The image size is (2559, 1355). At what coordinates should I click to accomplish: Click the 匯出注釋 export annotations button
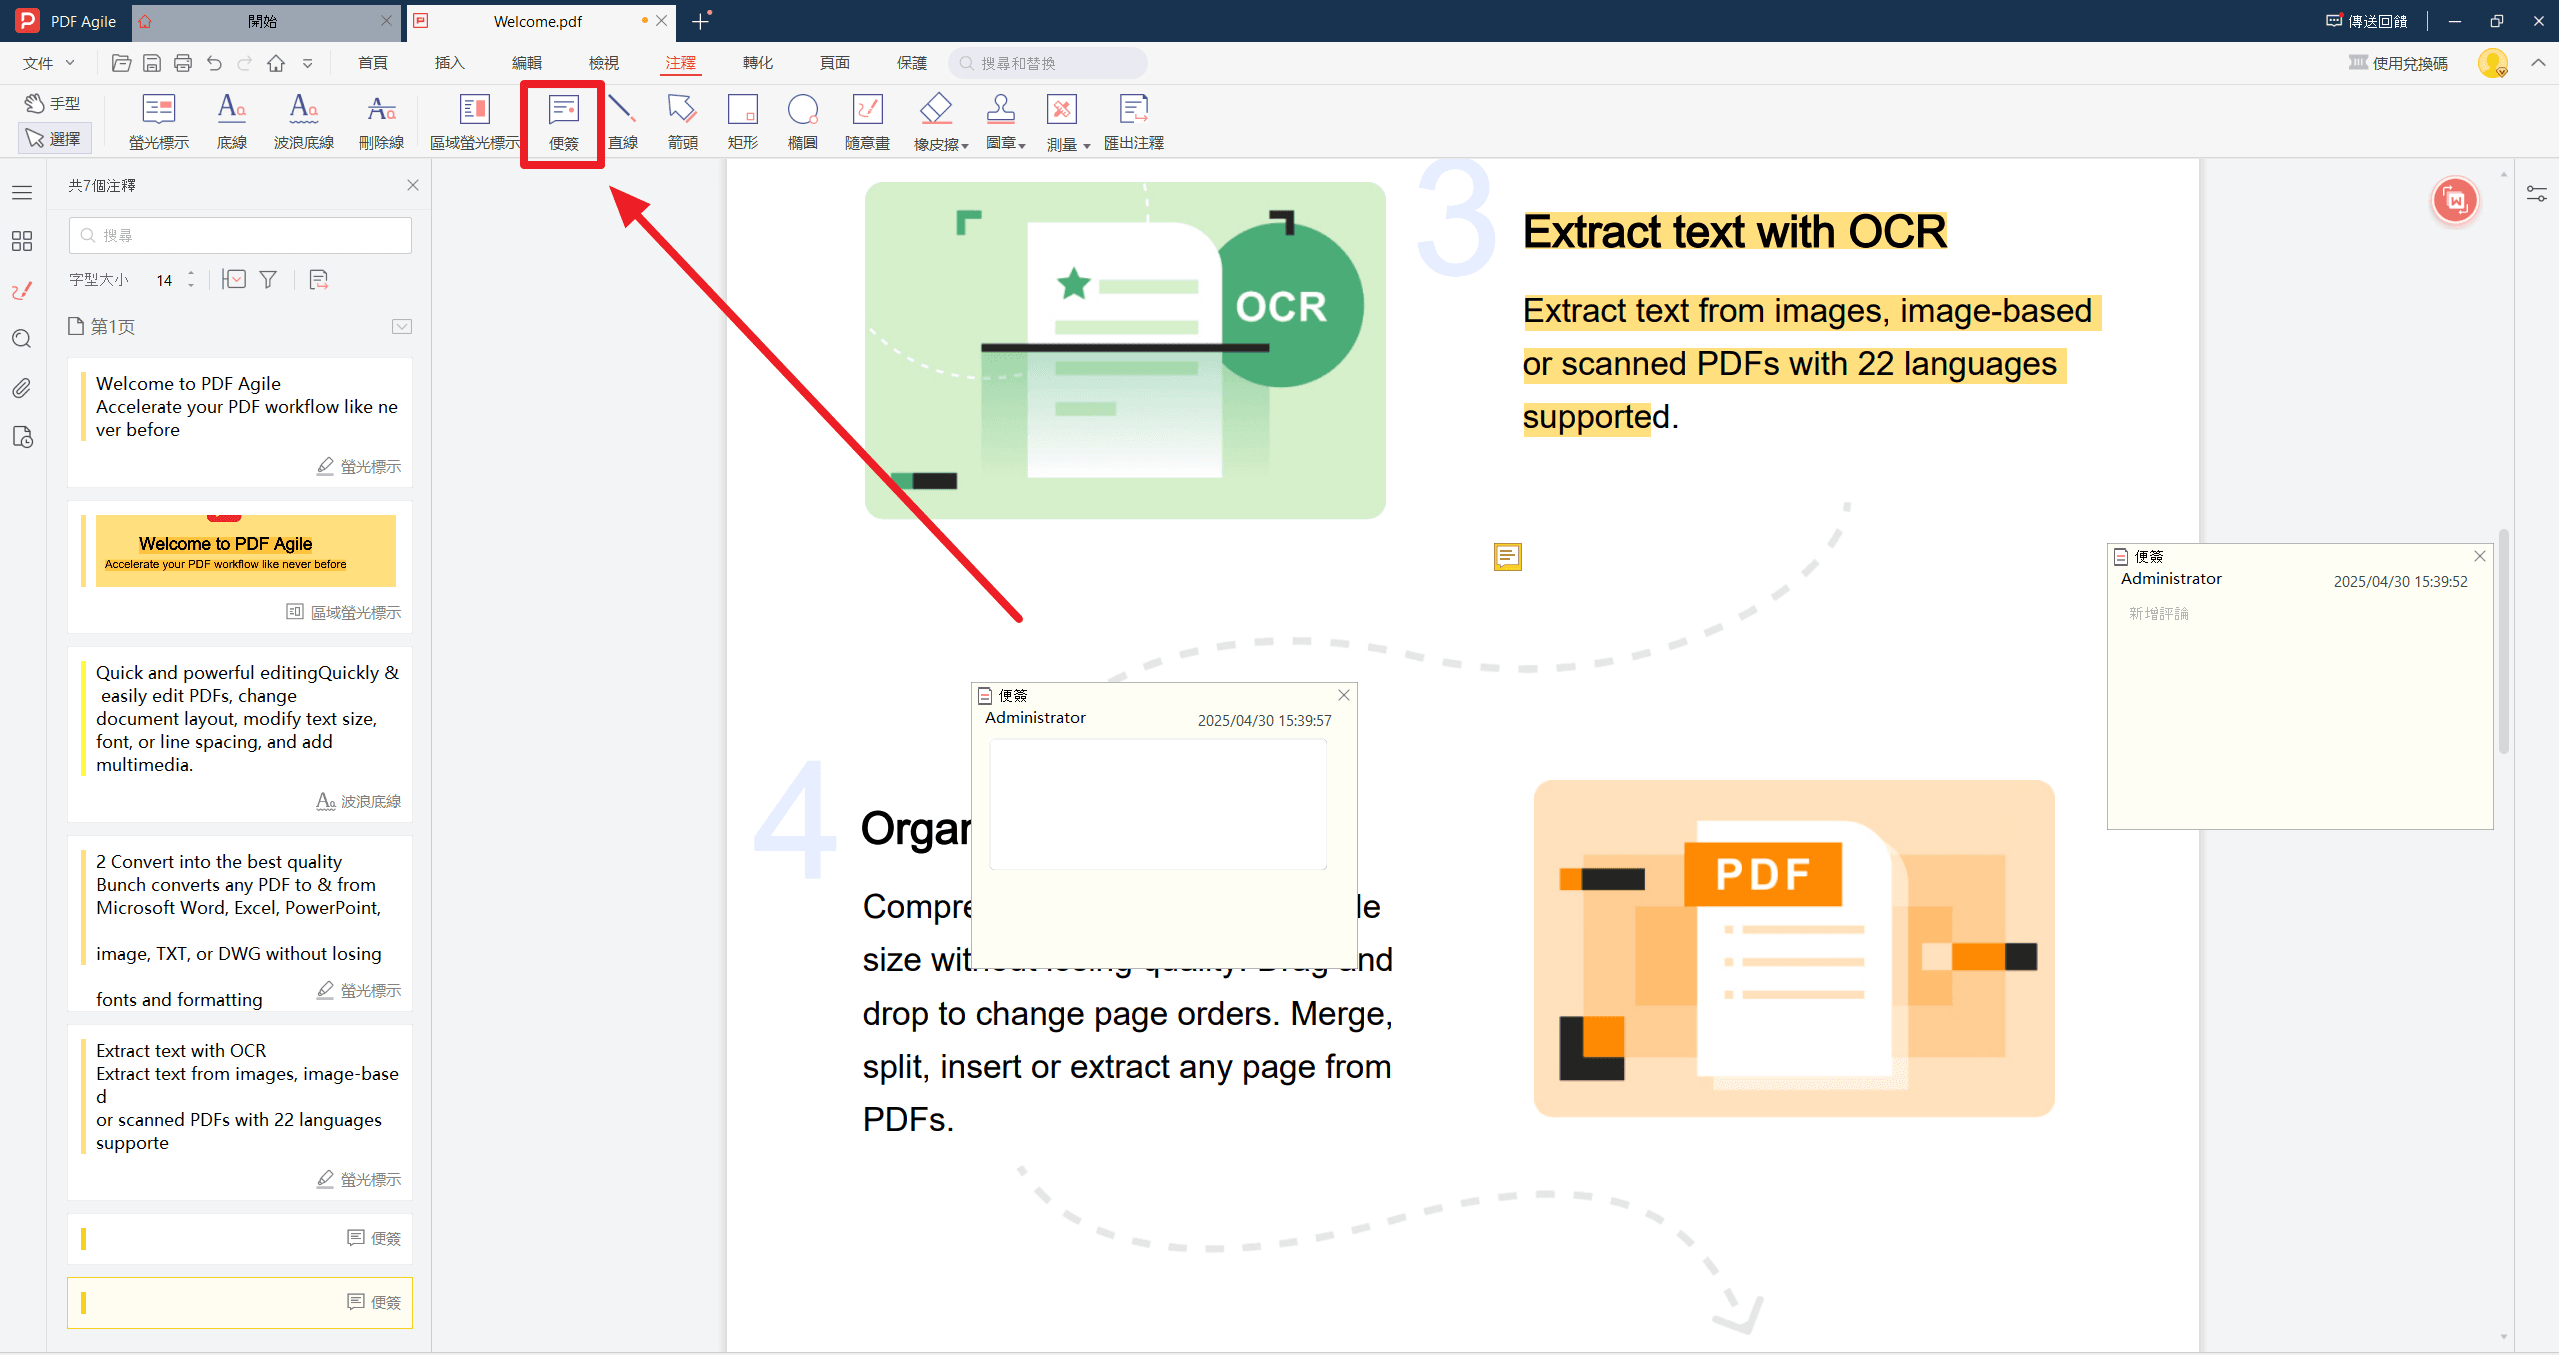pos(1134,122)
